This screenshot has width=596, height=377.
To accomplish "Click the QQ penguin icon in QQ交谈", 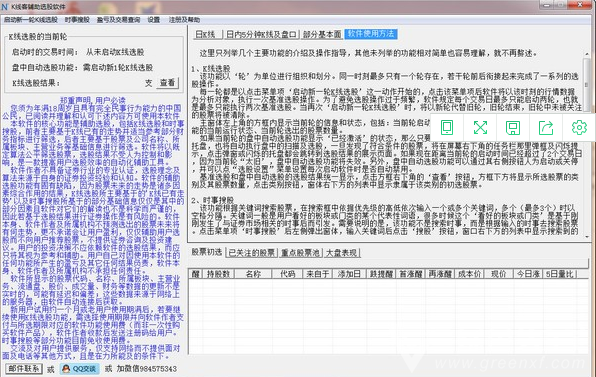I will [66, 369].
